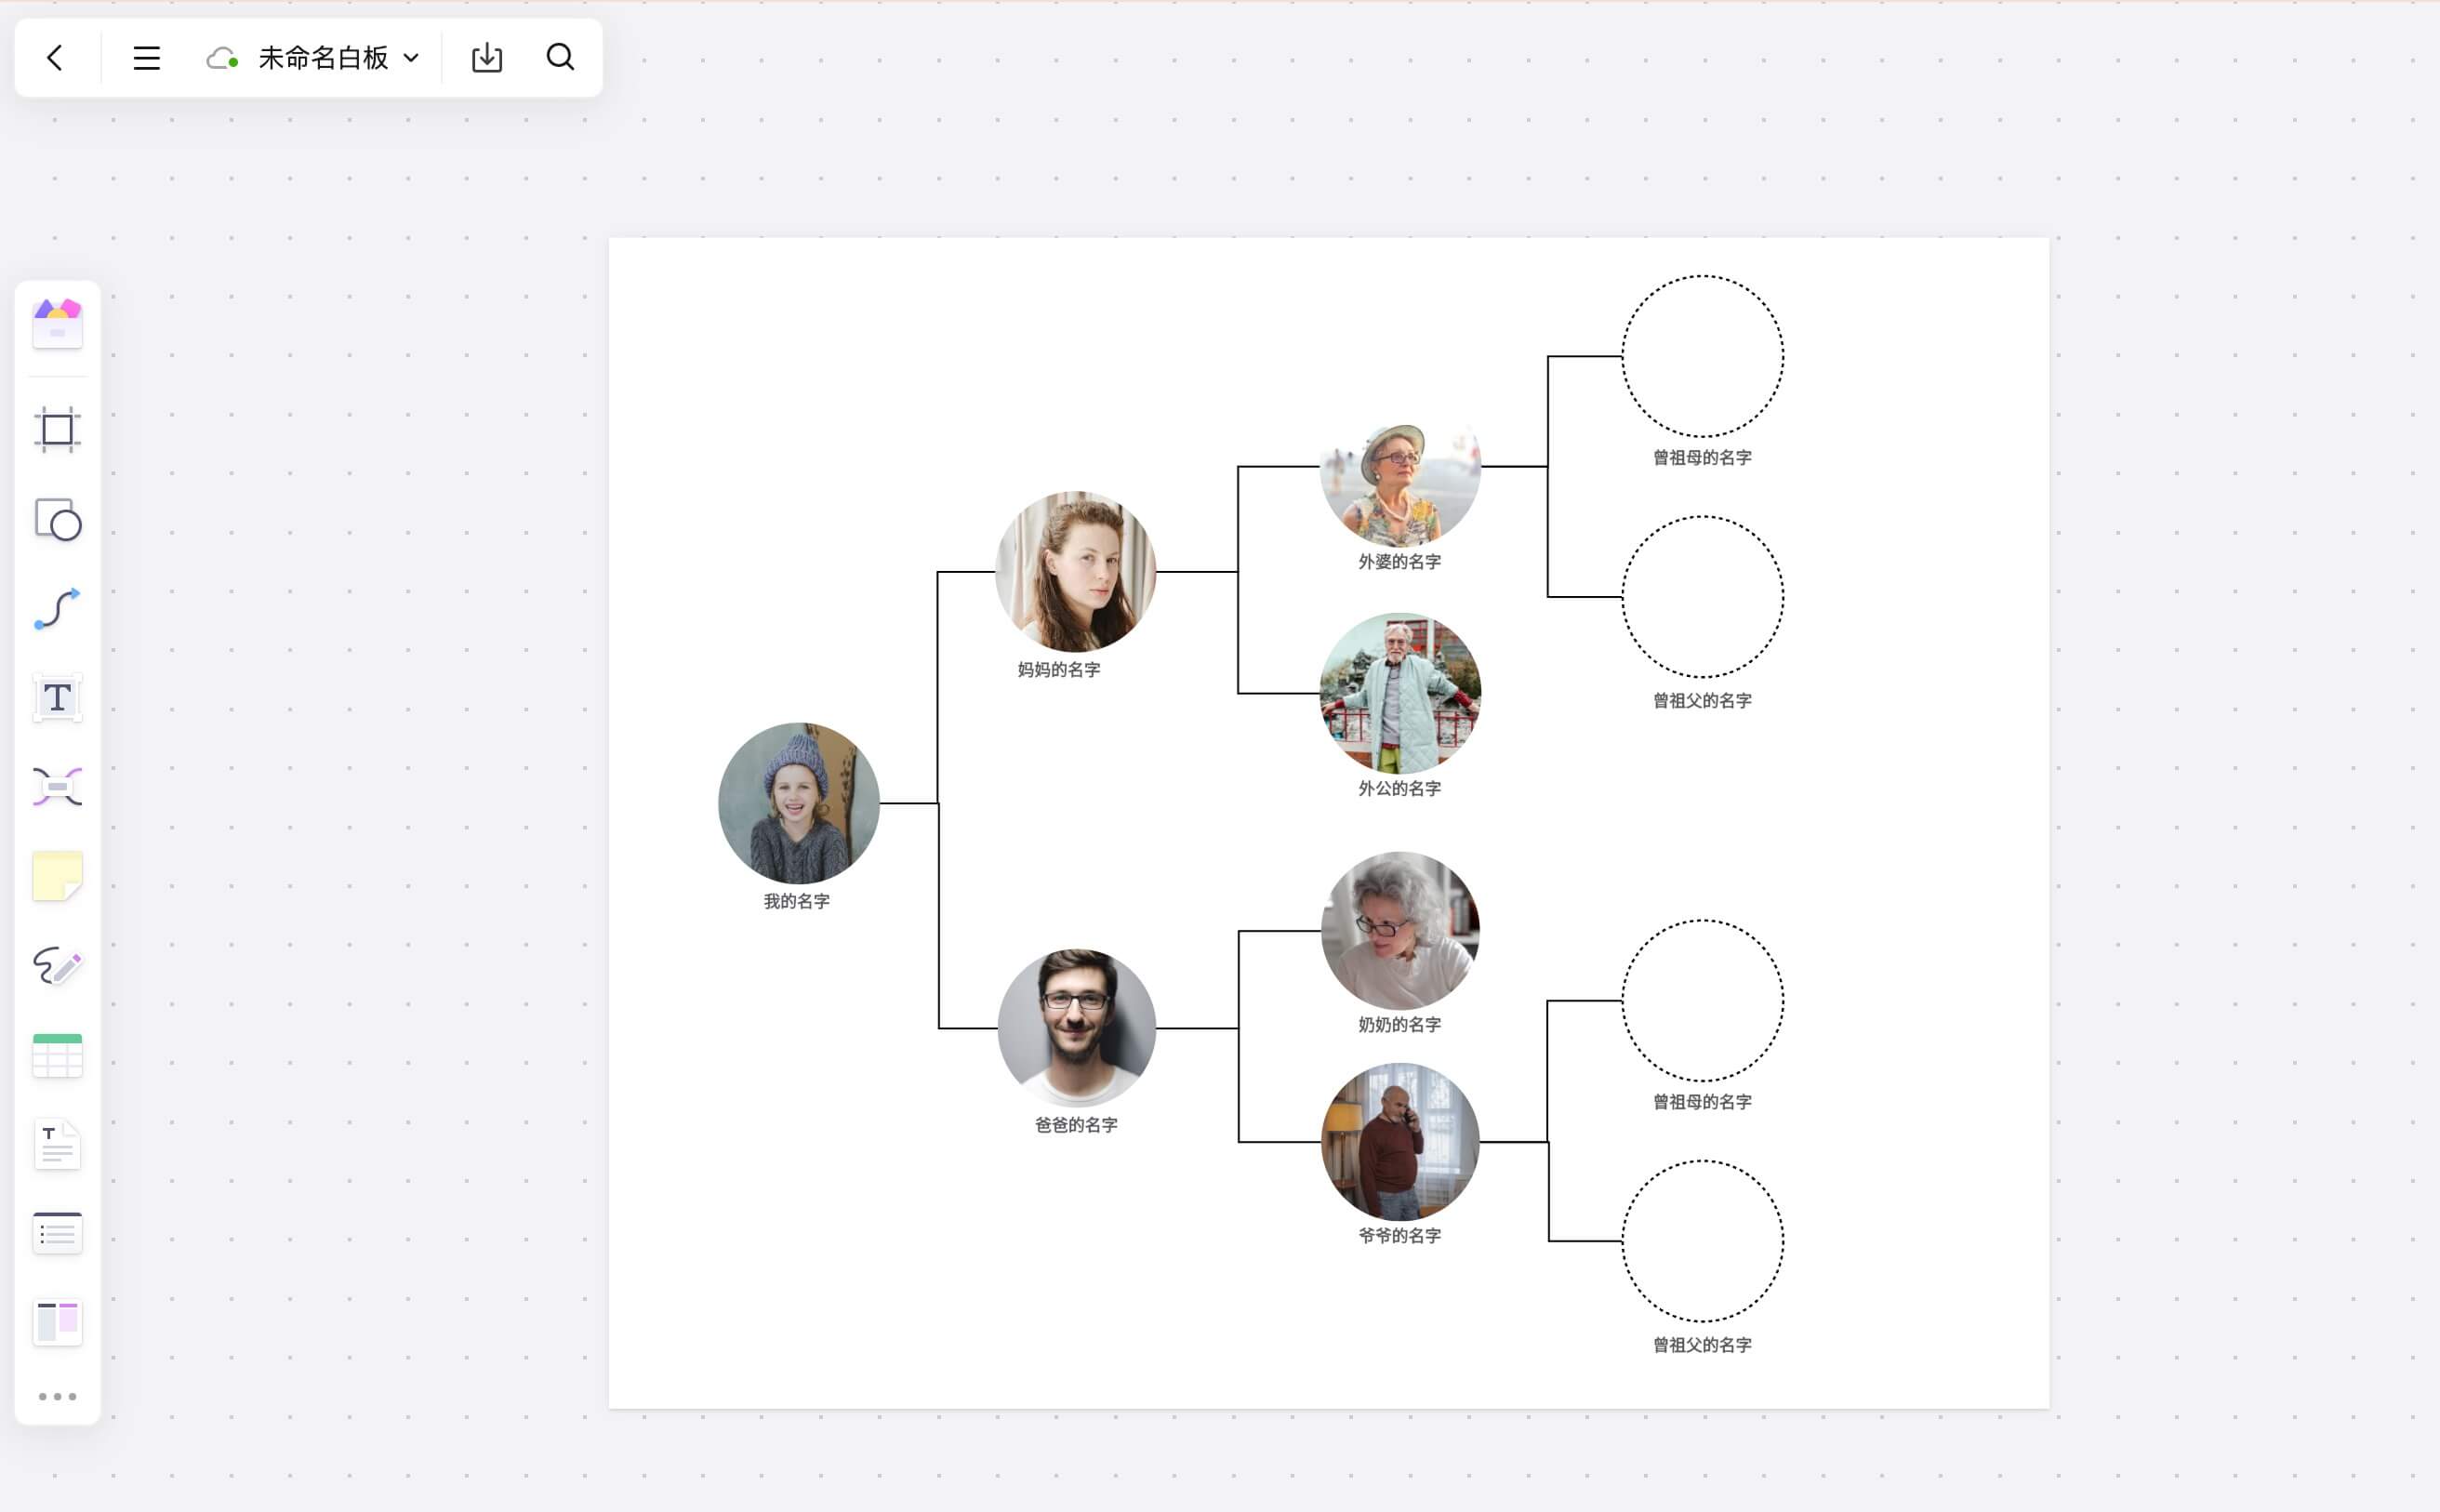Screen dimensions: 2440x1512
Task: Select the mind map tool
Action: coord(57,787)
